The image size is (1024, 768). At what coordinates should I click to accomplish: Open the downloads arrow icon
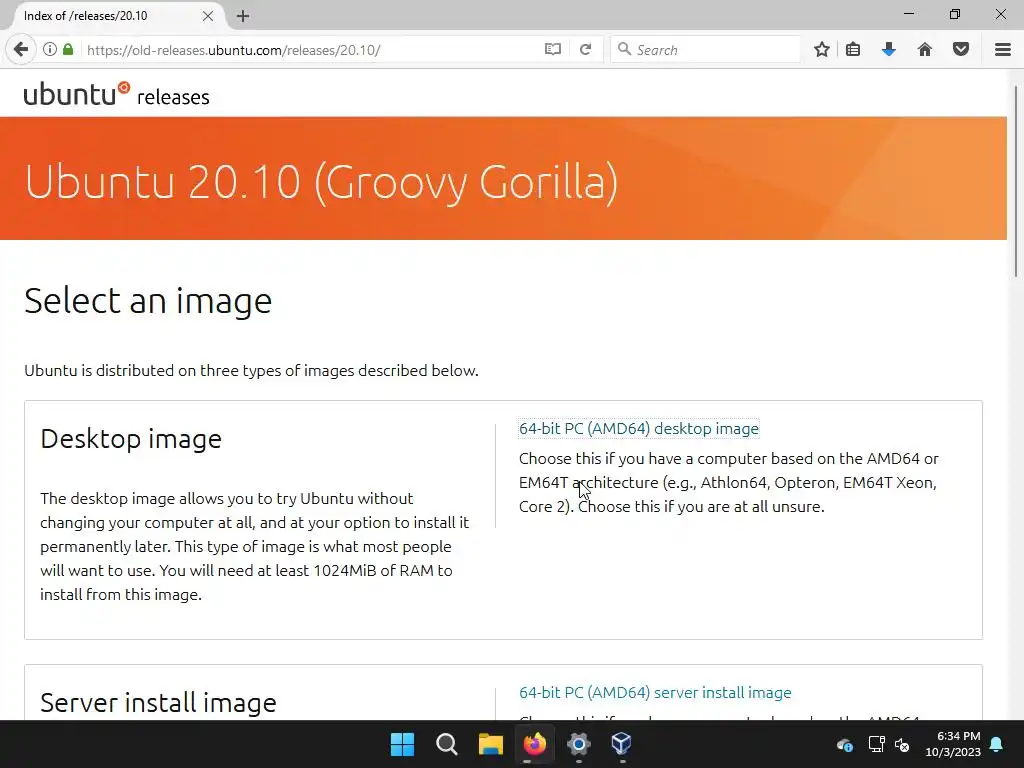(888, 50)
